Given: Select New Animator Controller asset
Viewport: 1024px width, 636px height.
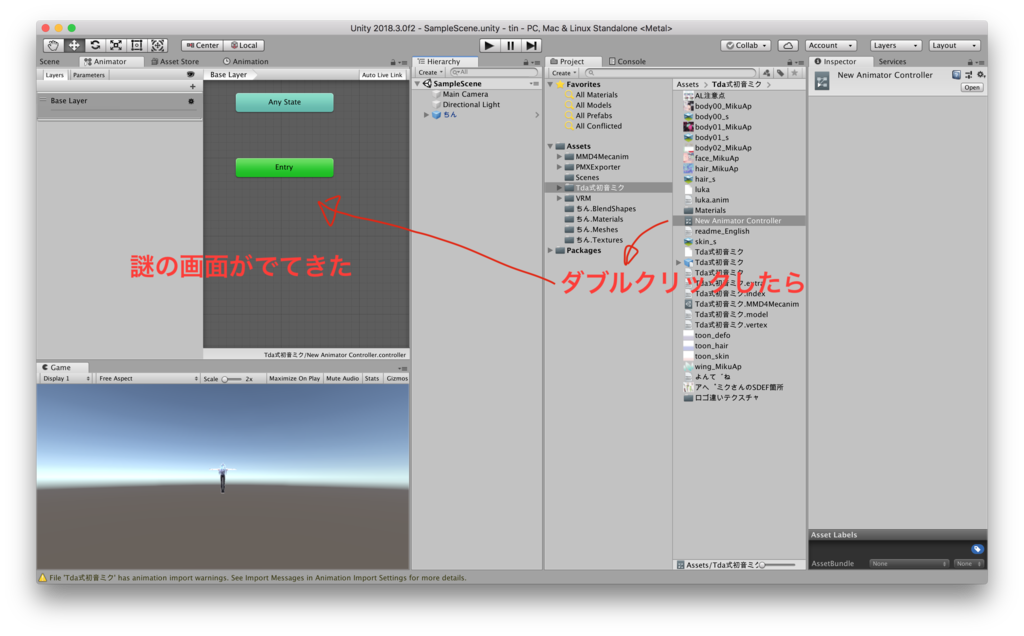Looking at the screenshot, I should pyautogui.click(x=738, y=221).
